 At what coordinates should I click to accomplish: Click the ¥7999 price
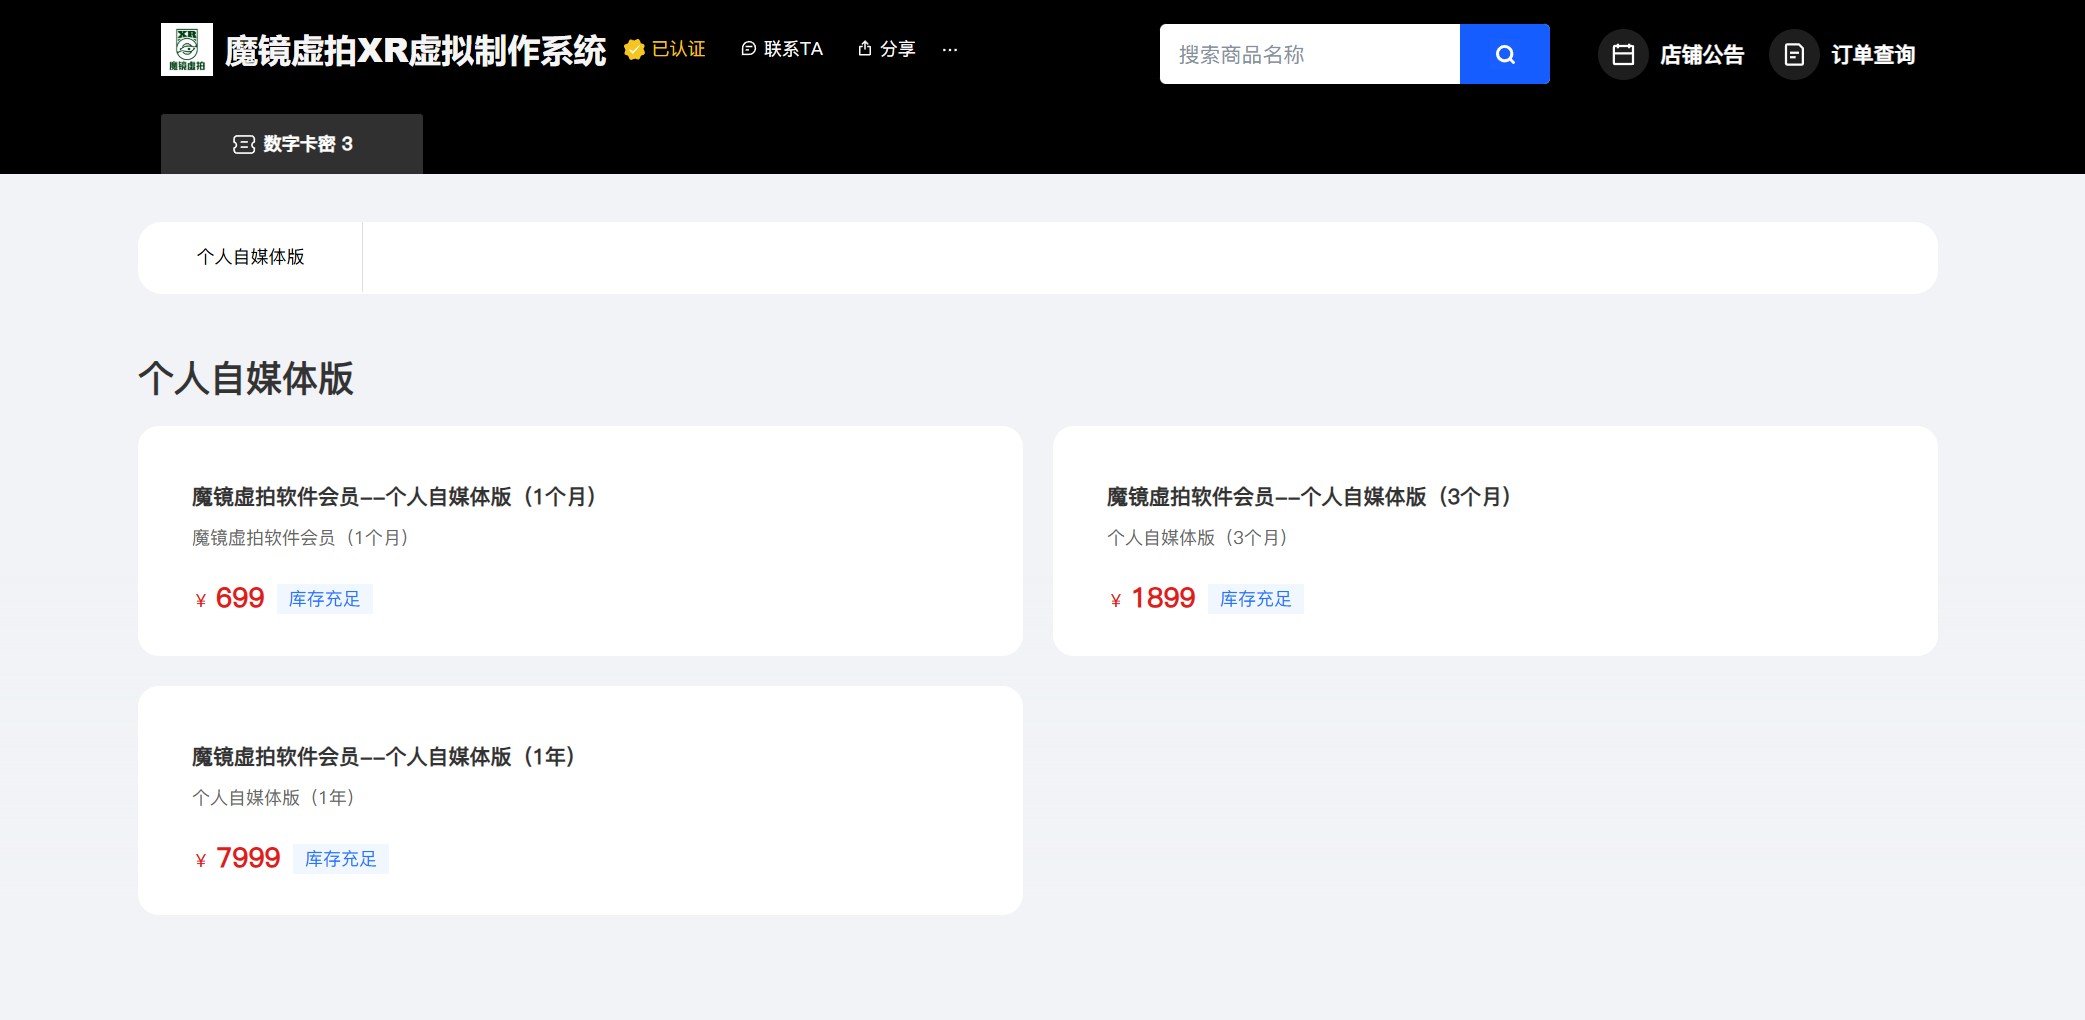pyautogui.click(x=237, y=858)
